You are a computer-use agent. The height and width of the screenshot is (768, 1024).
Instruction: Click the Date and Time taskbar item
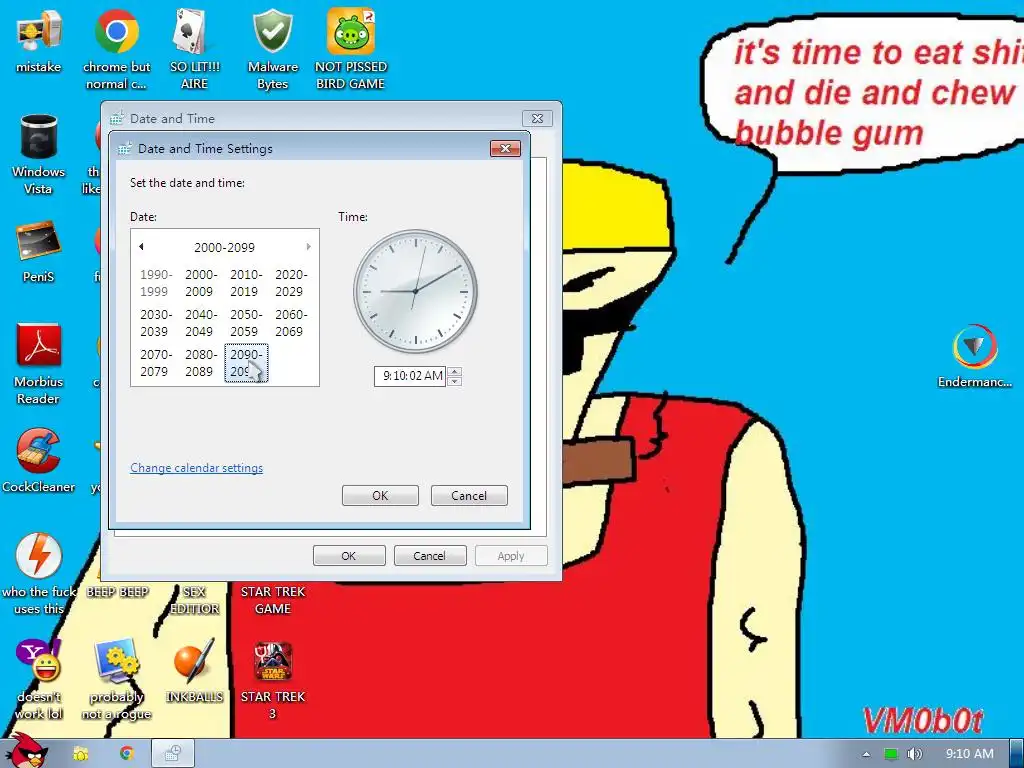tap(172, 754)
